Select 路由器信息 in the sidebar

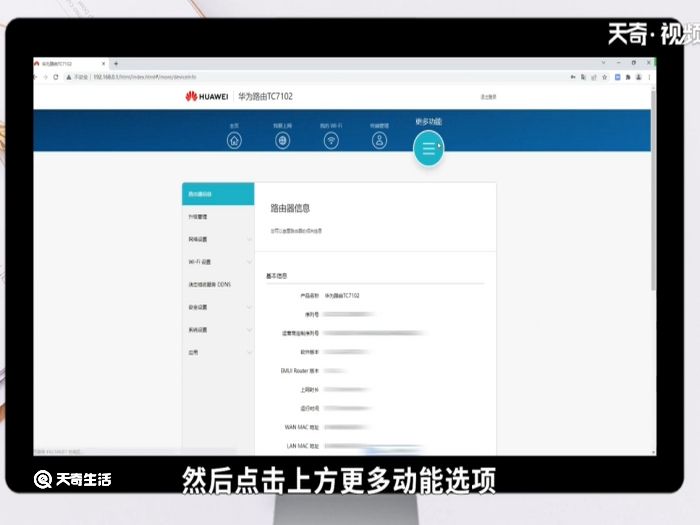coord(218,194)
